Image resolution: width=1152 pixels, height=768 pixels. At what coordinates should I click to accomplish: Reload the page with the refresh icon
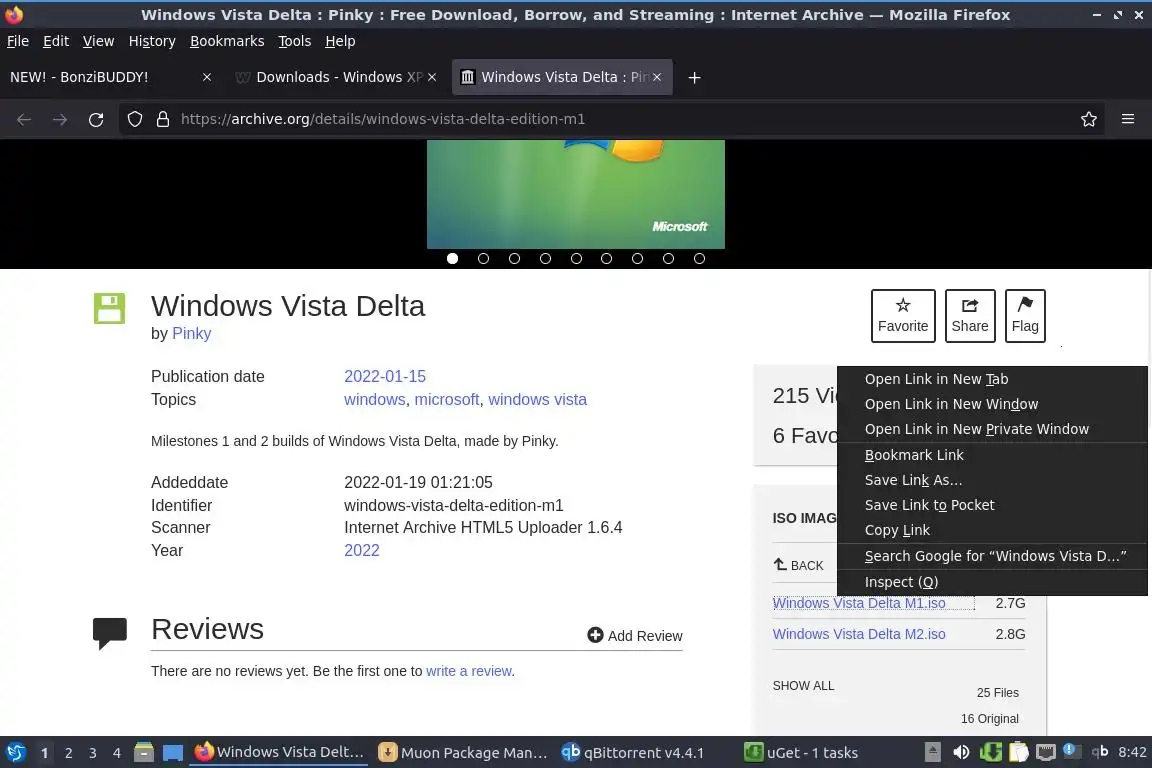[96, 119]
